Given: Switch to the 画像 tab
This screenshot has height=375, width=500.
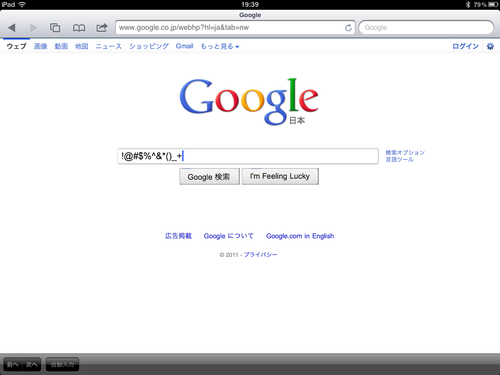Looking at the screenshot, I should tap(41, 46).
